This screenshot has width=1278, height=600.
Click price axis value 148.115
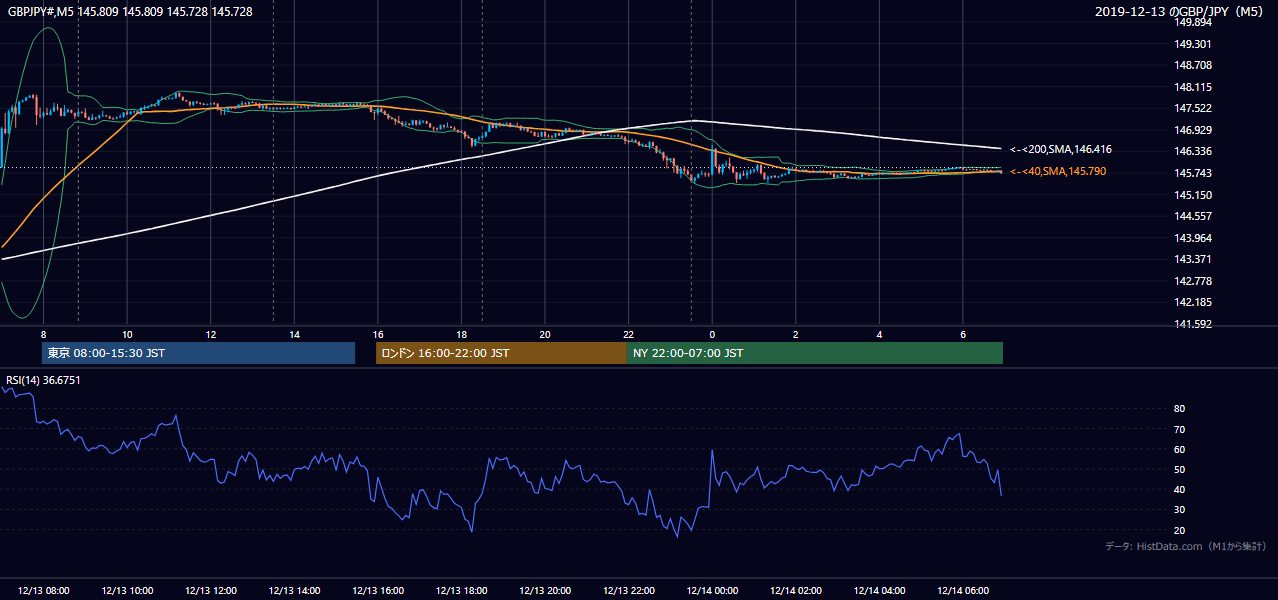(1194, 87)
